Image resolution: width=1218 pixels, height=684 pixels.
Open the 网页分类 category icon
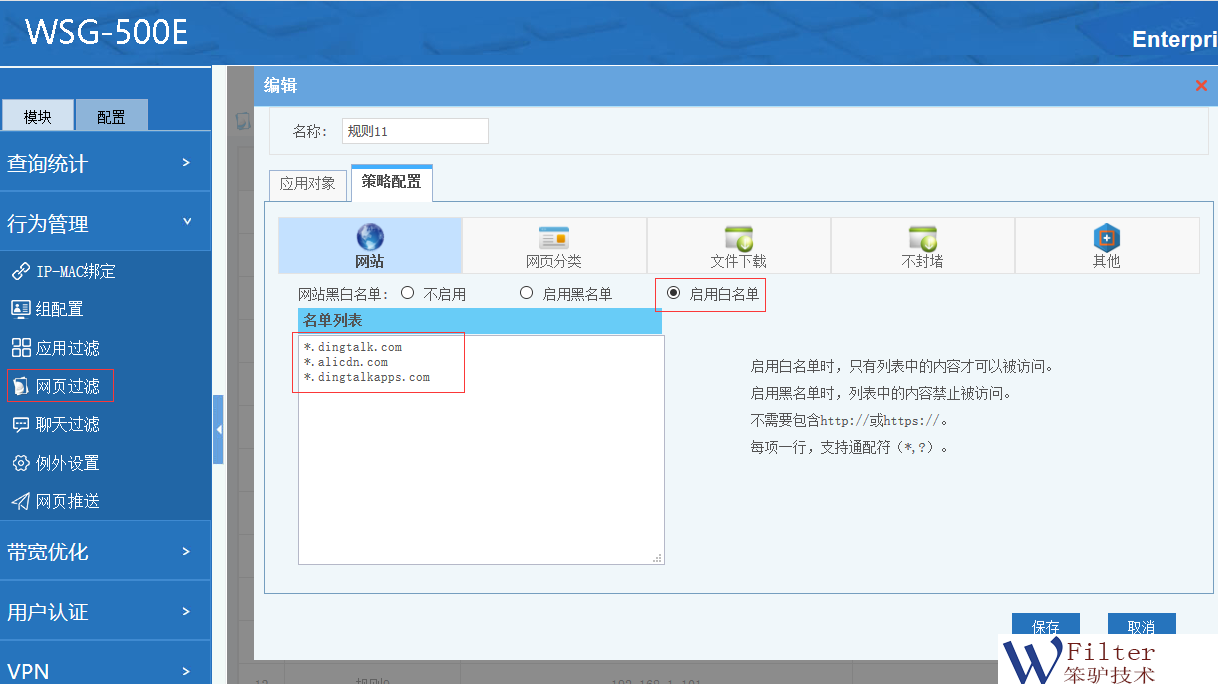point(553,238)
